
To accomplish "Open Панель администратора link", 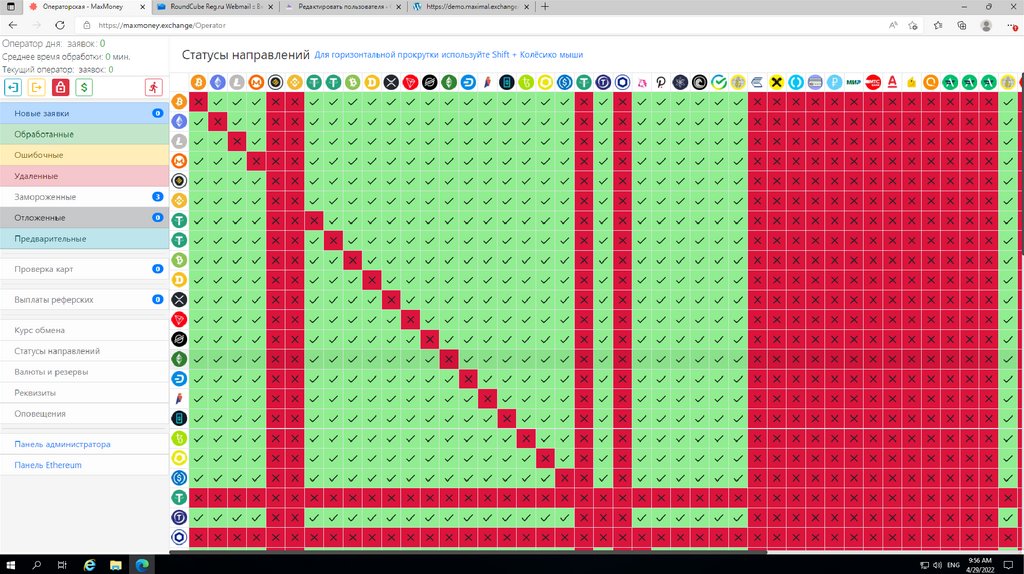I will (62, 444).
